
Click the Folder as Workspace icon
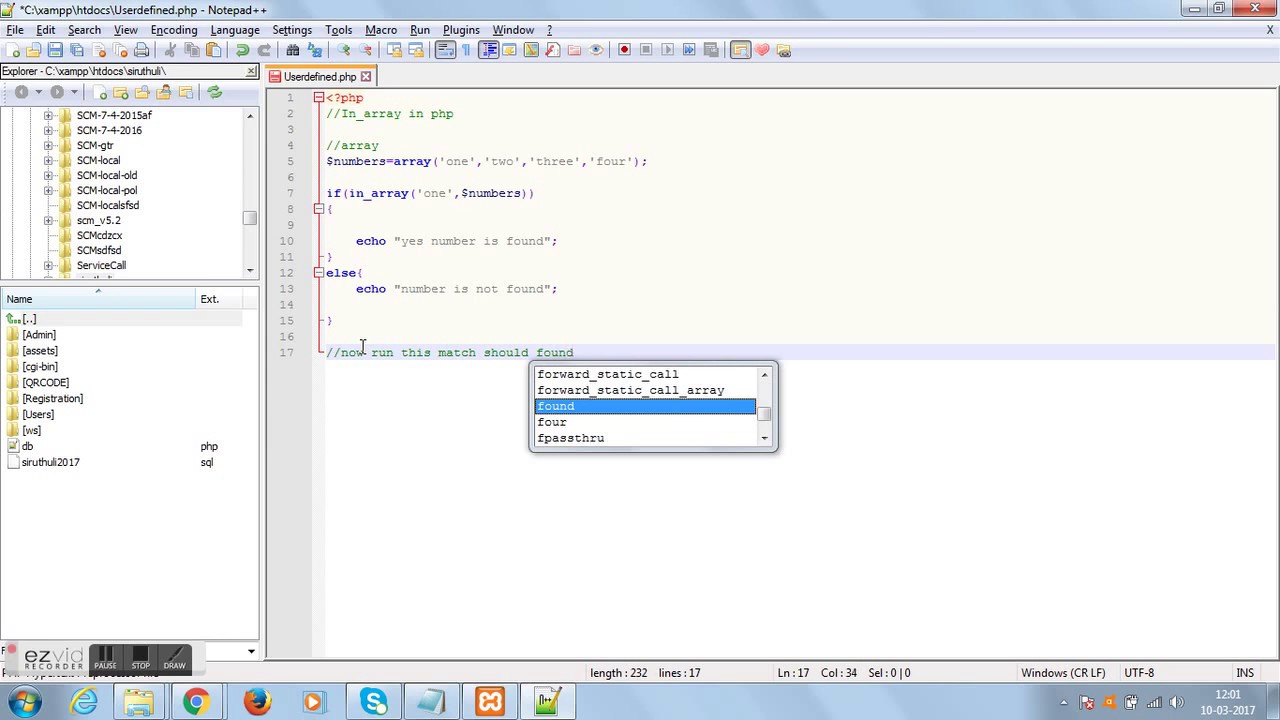(x=574, y=50)
